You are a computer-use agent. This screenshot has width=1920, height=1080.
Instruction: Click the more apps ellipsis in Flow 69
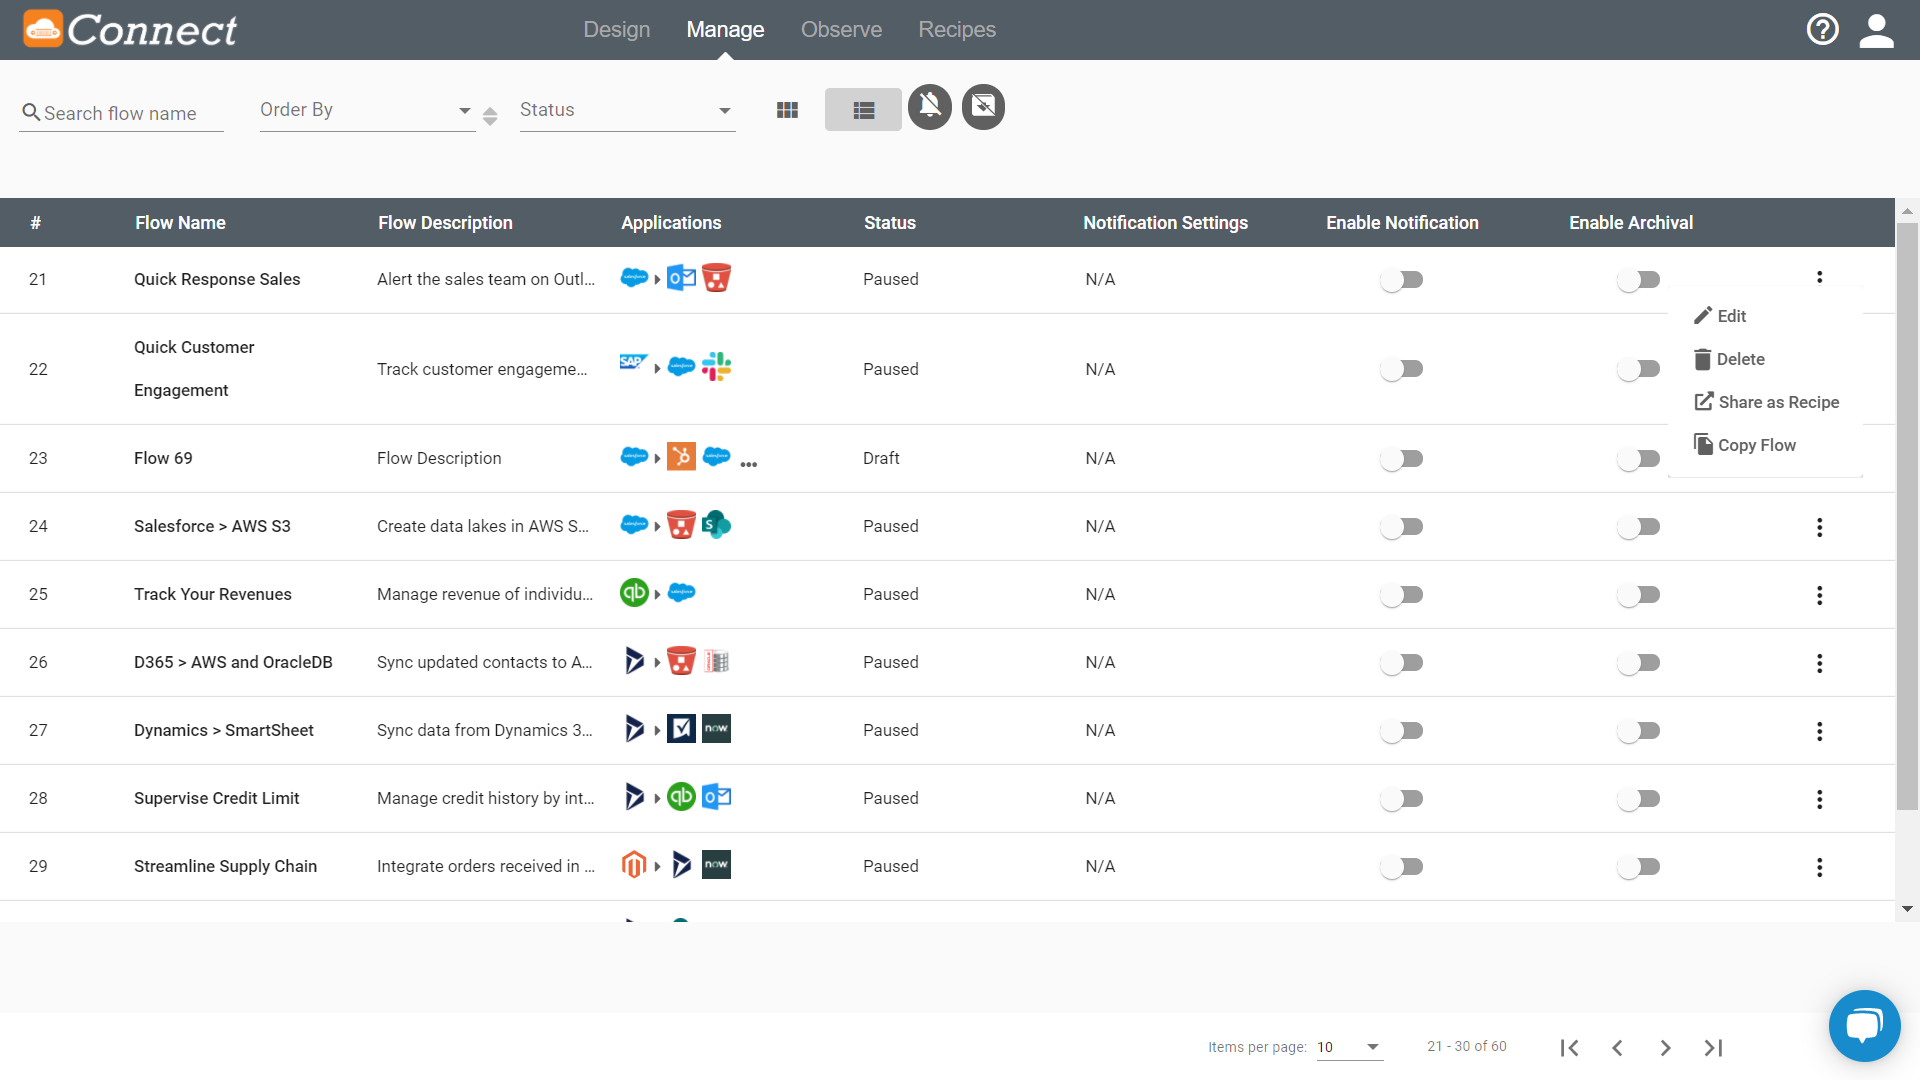[x=749, y=464]
